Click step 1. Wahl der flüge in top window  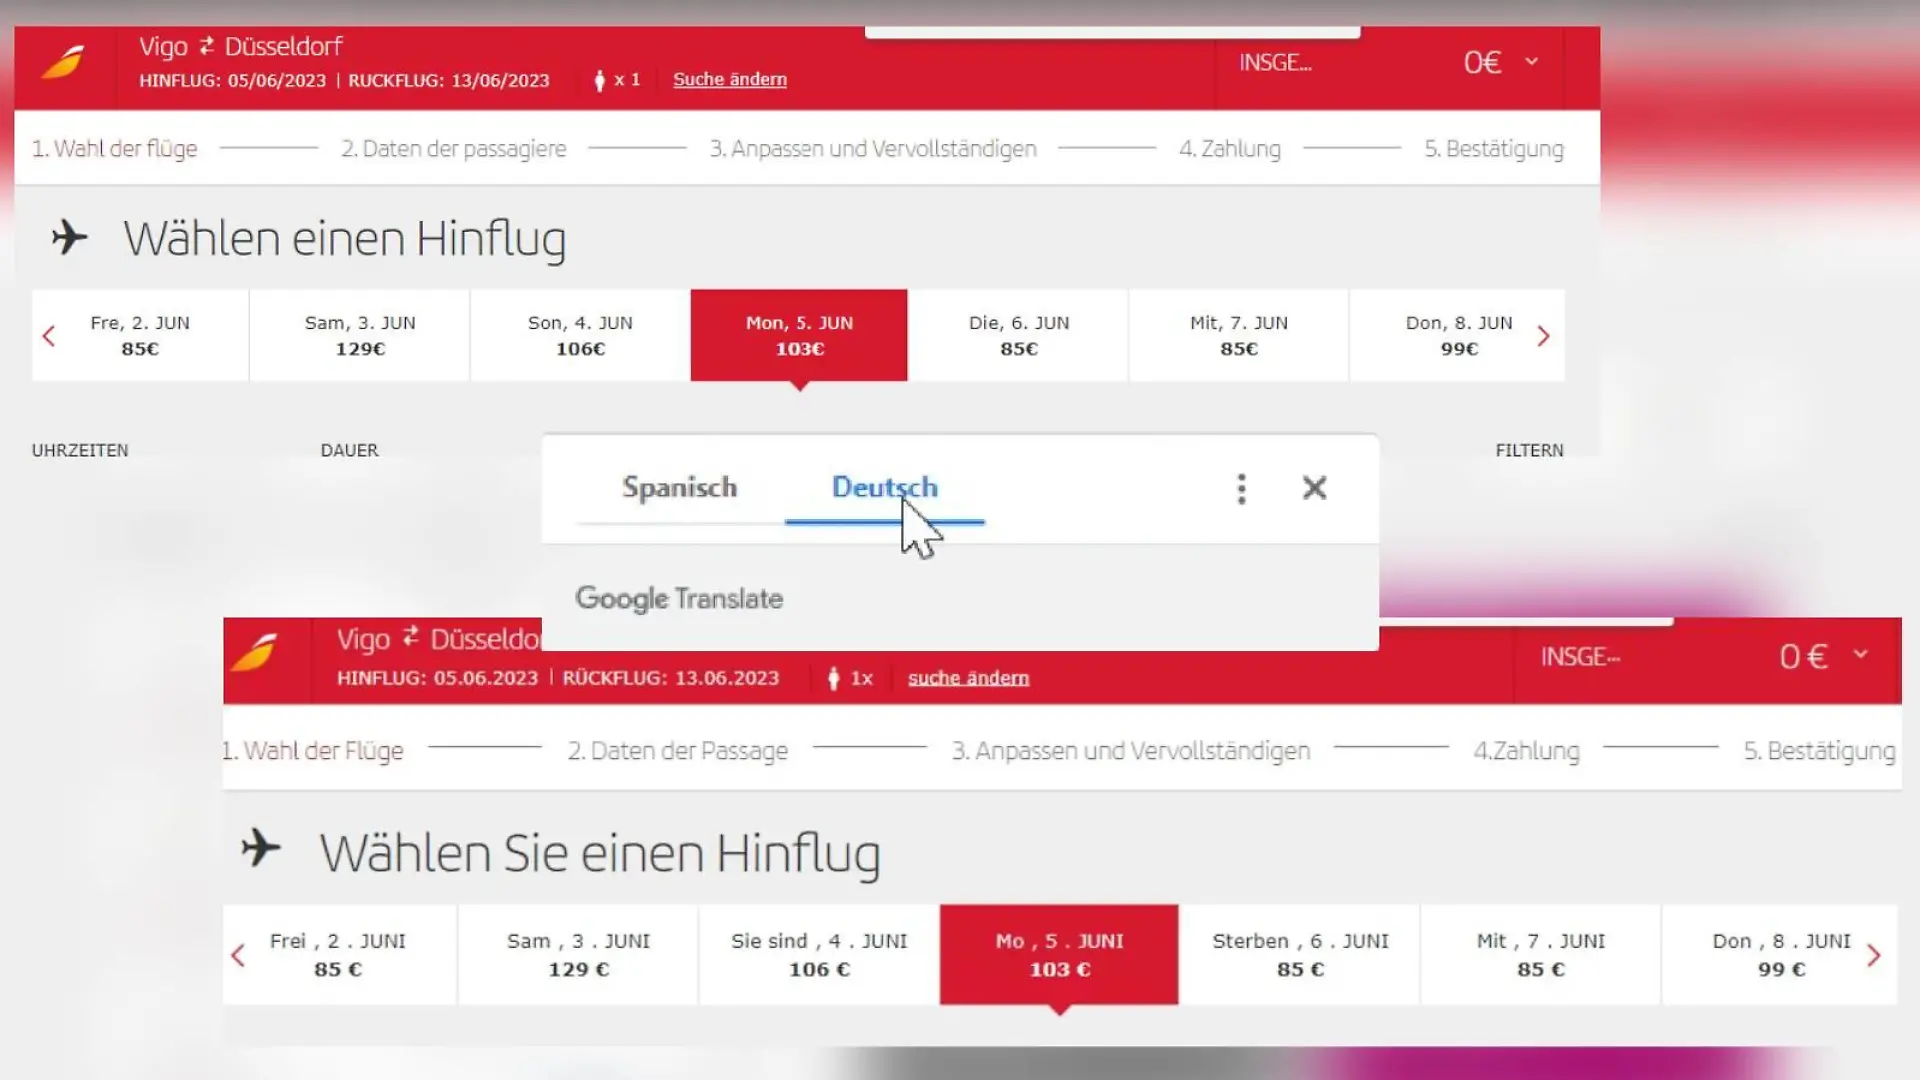[x=114, y=149]
